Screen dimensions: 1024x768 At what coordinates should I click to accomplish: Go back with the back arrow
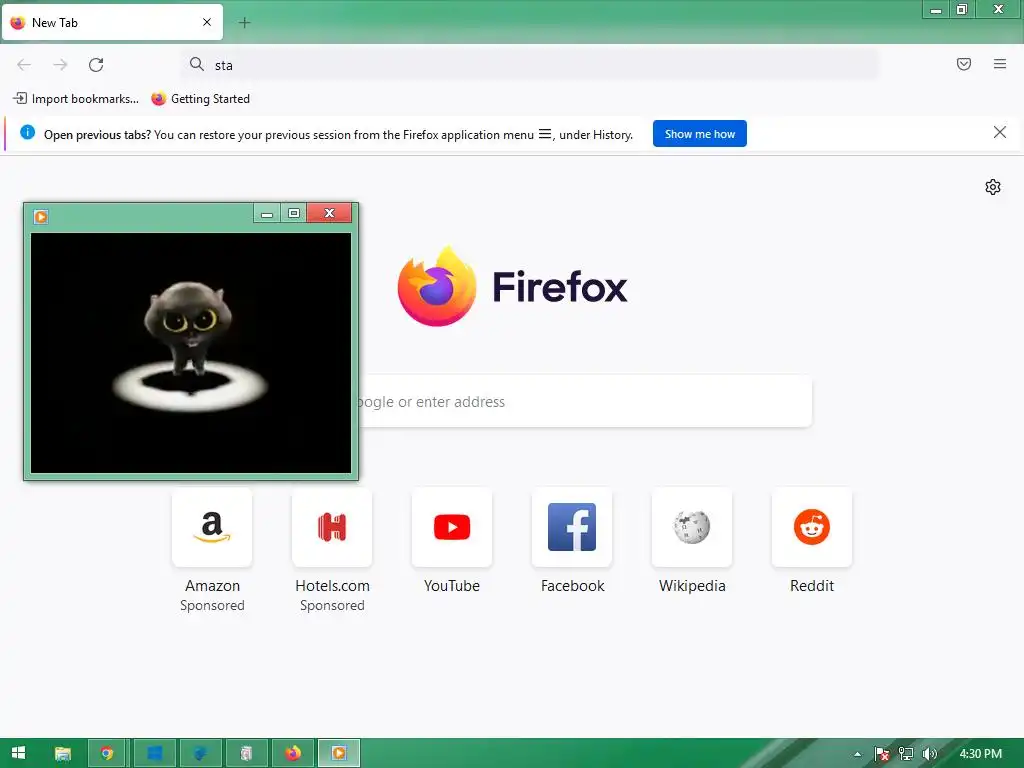(x=24, y=65)
